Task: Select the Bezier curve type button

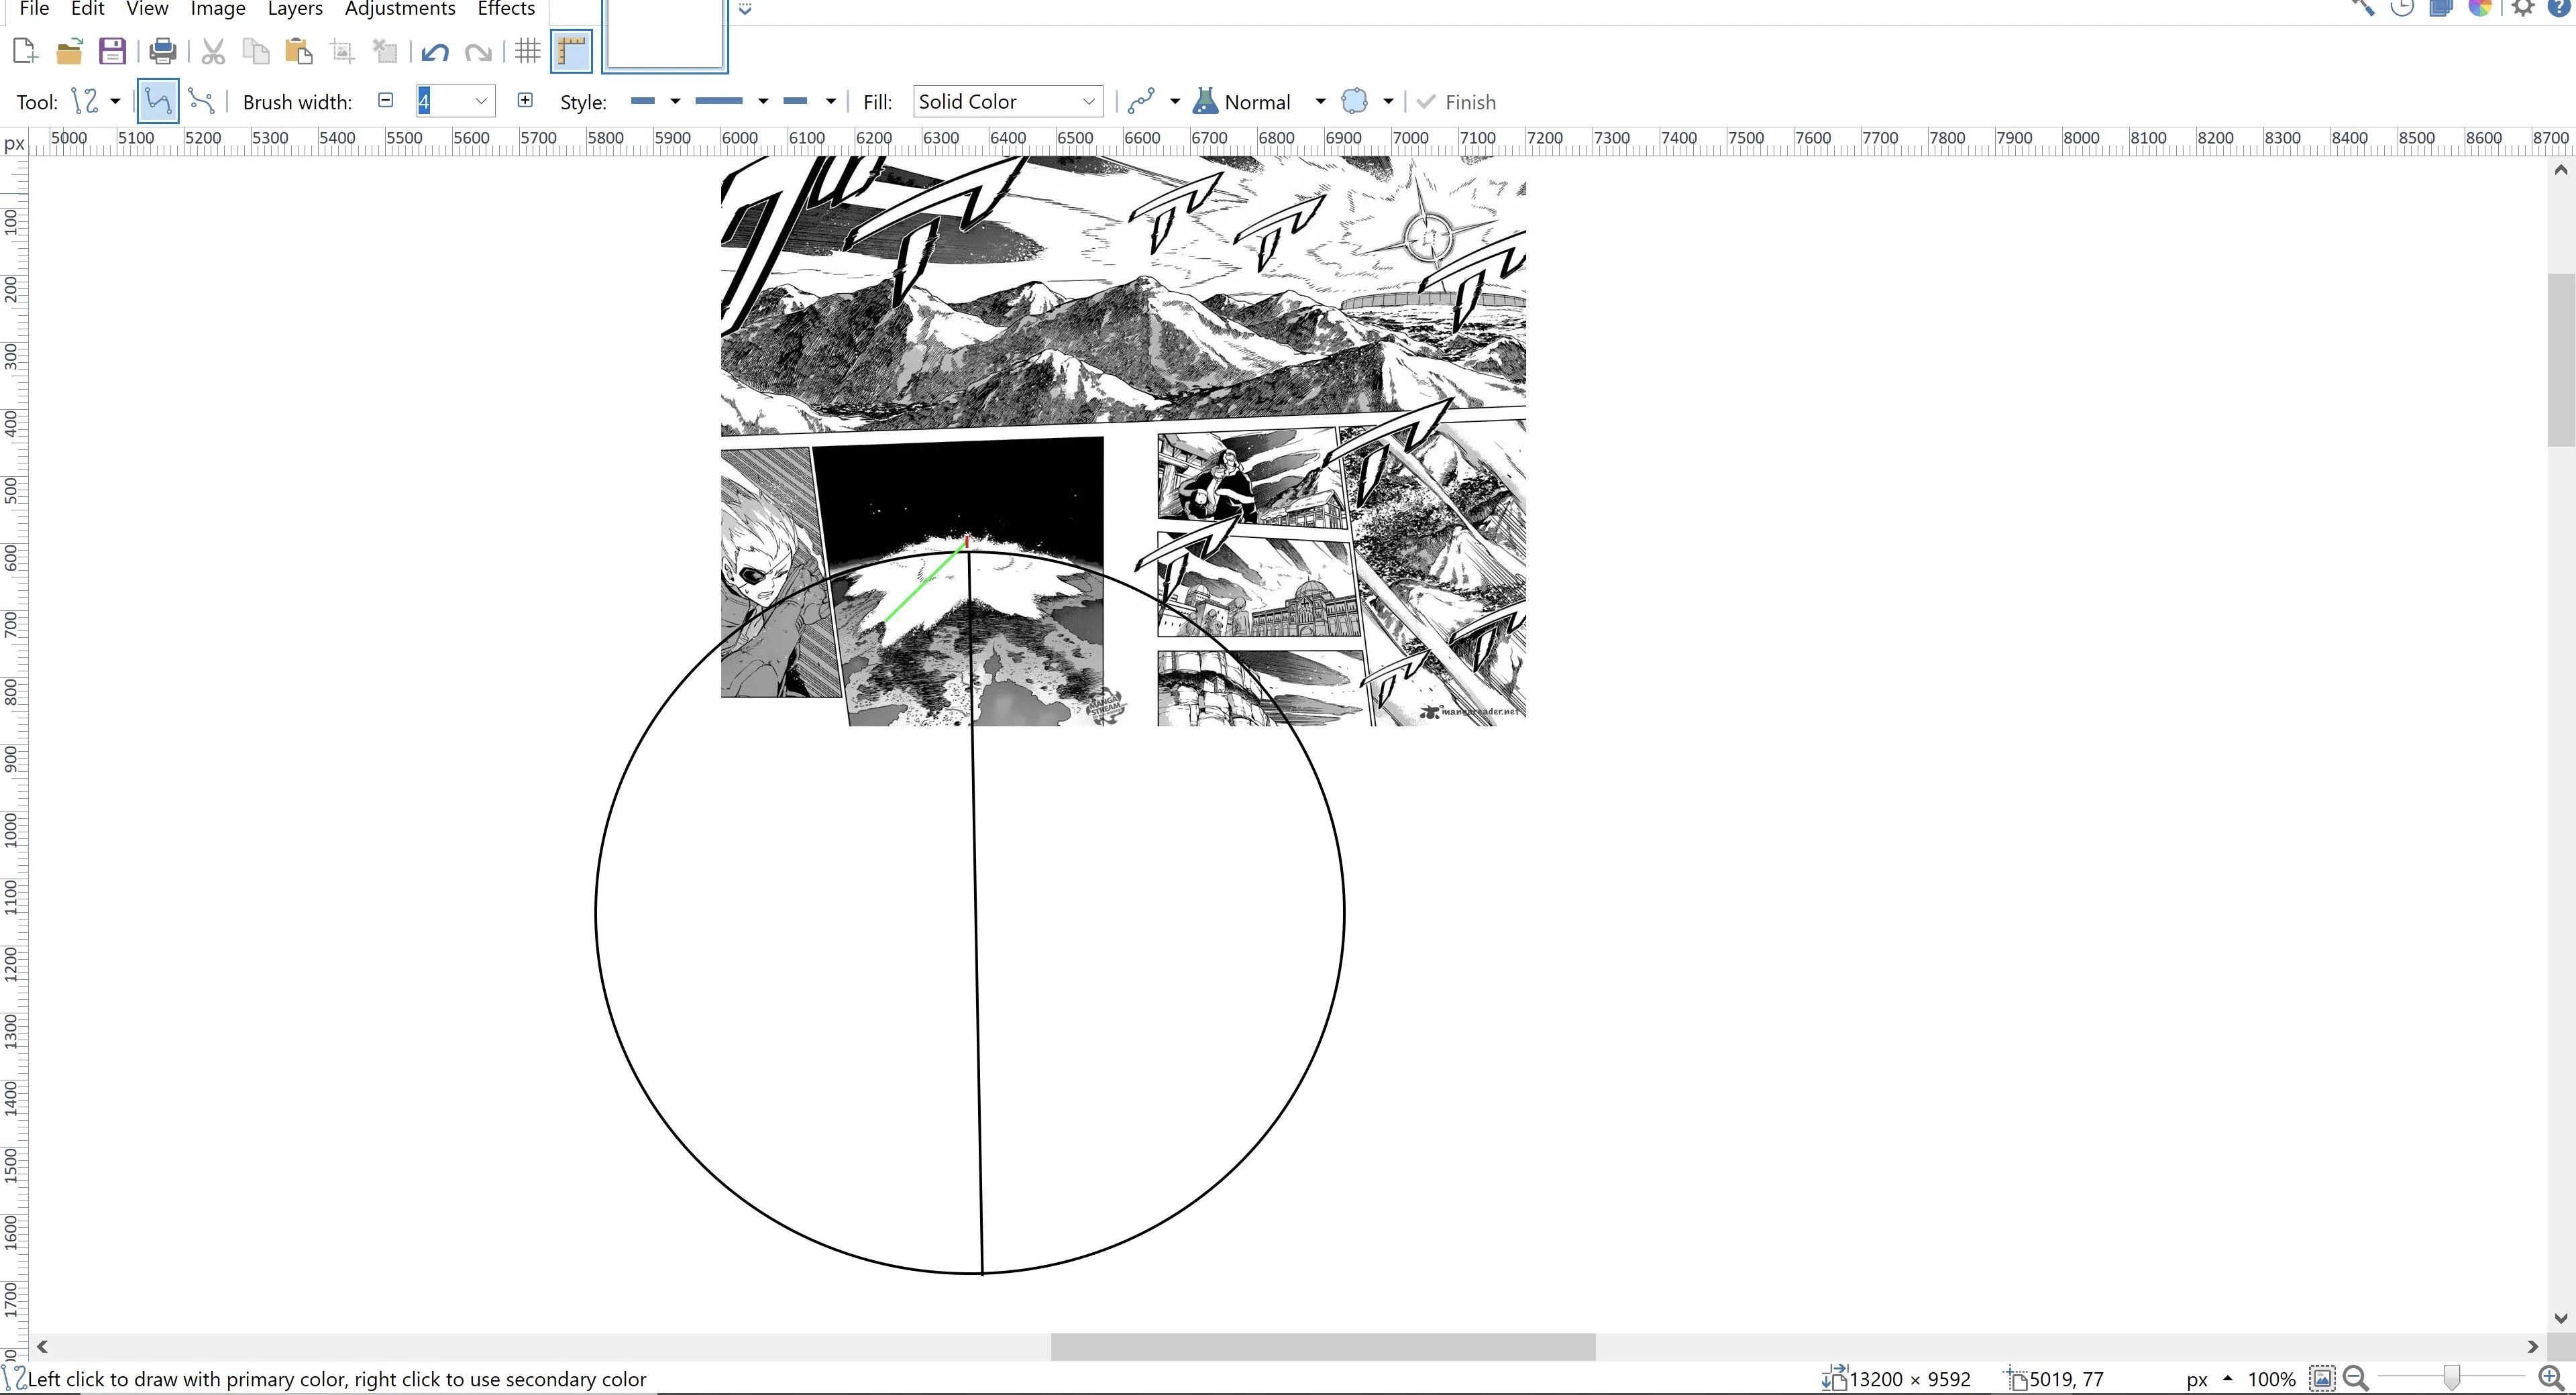Action: pyautogui.click(x=201, y=101)
